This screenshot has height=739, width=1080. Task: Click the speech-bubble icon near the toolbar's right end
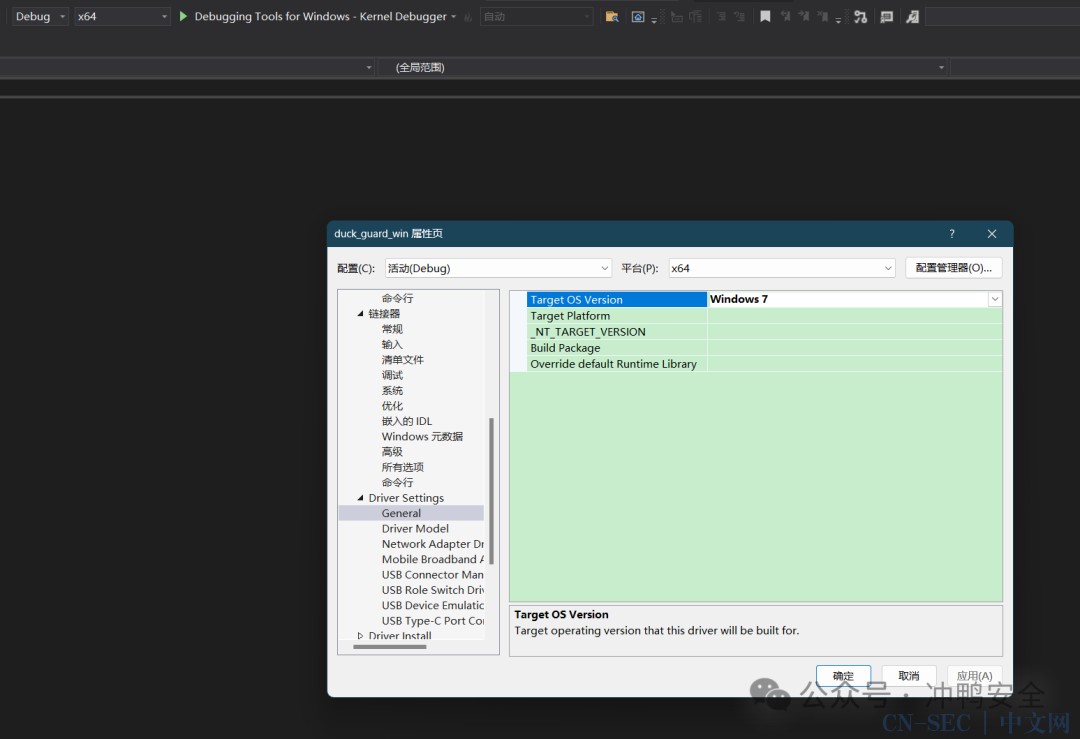tap(886, 17)
